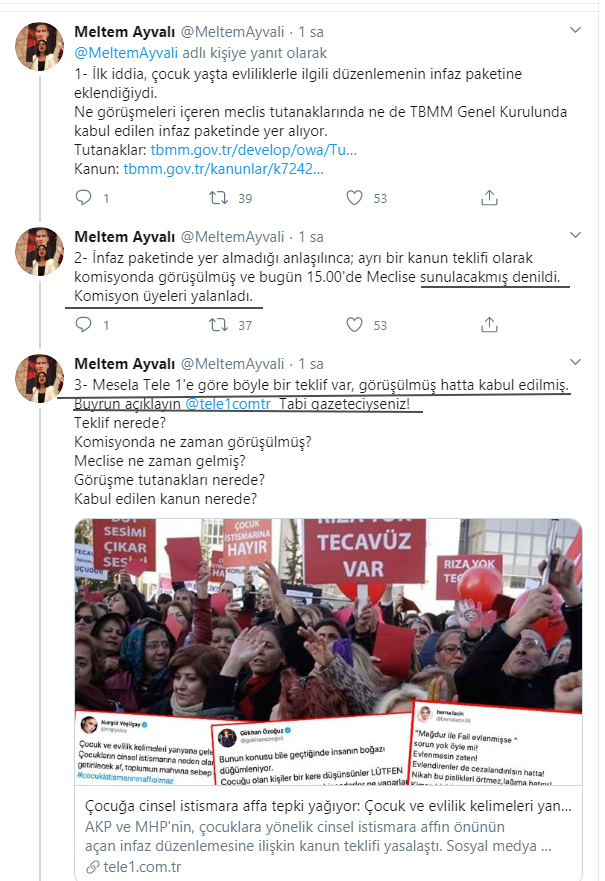Reply to the first tweet about infaz paketi
This screenshot has height=881, width=605.
pos(84,198)
